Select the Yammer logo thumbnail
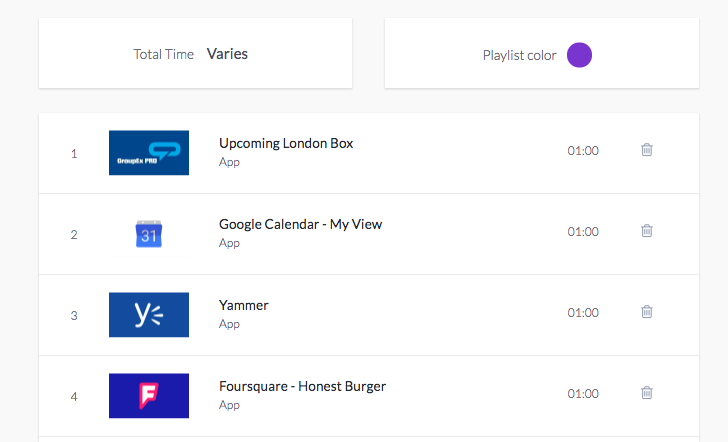This screenshot has height=442, width=728. click(149, 315)
